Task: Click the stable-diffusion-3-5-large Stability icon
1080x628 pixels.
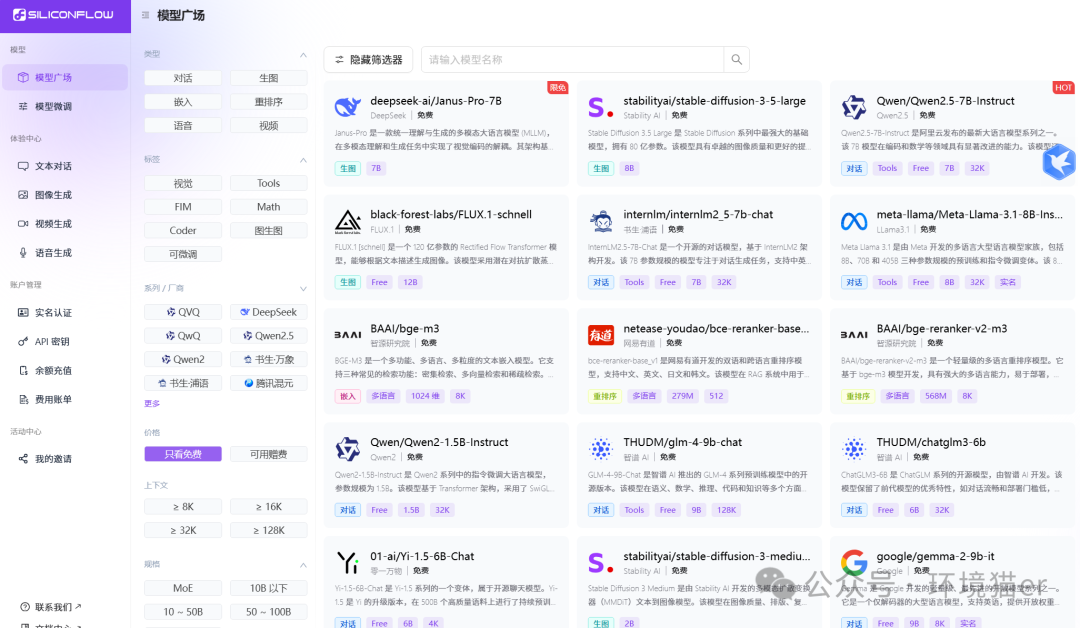Action: tap(601, 107)
